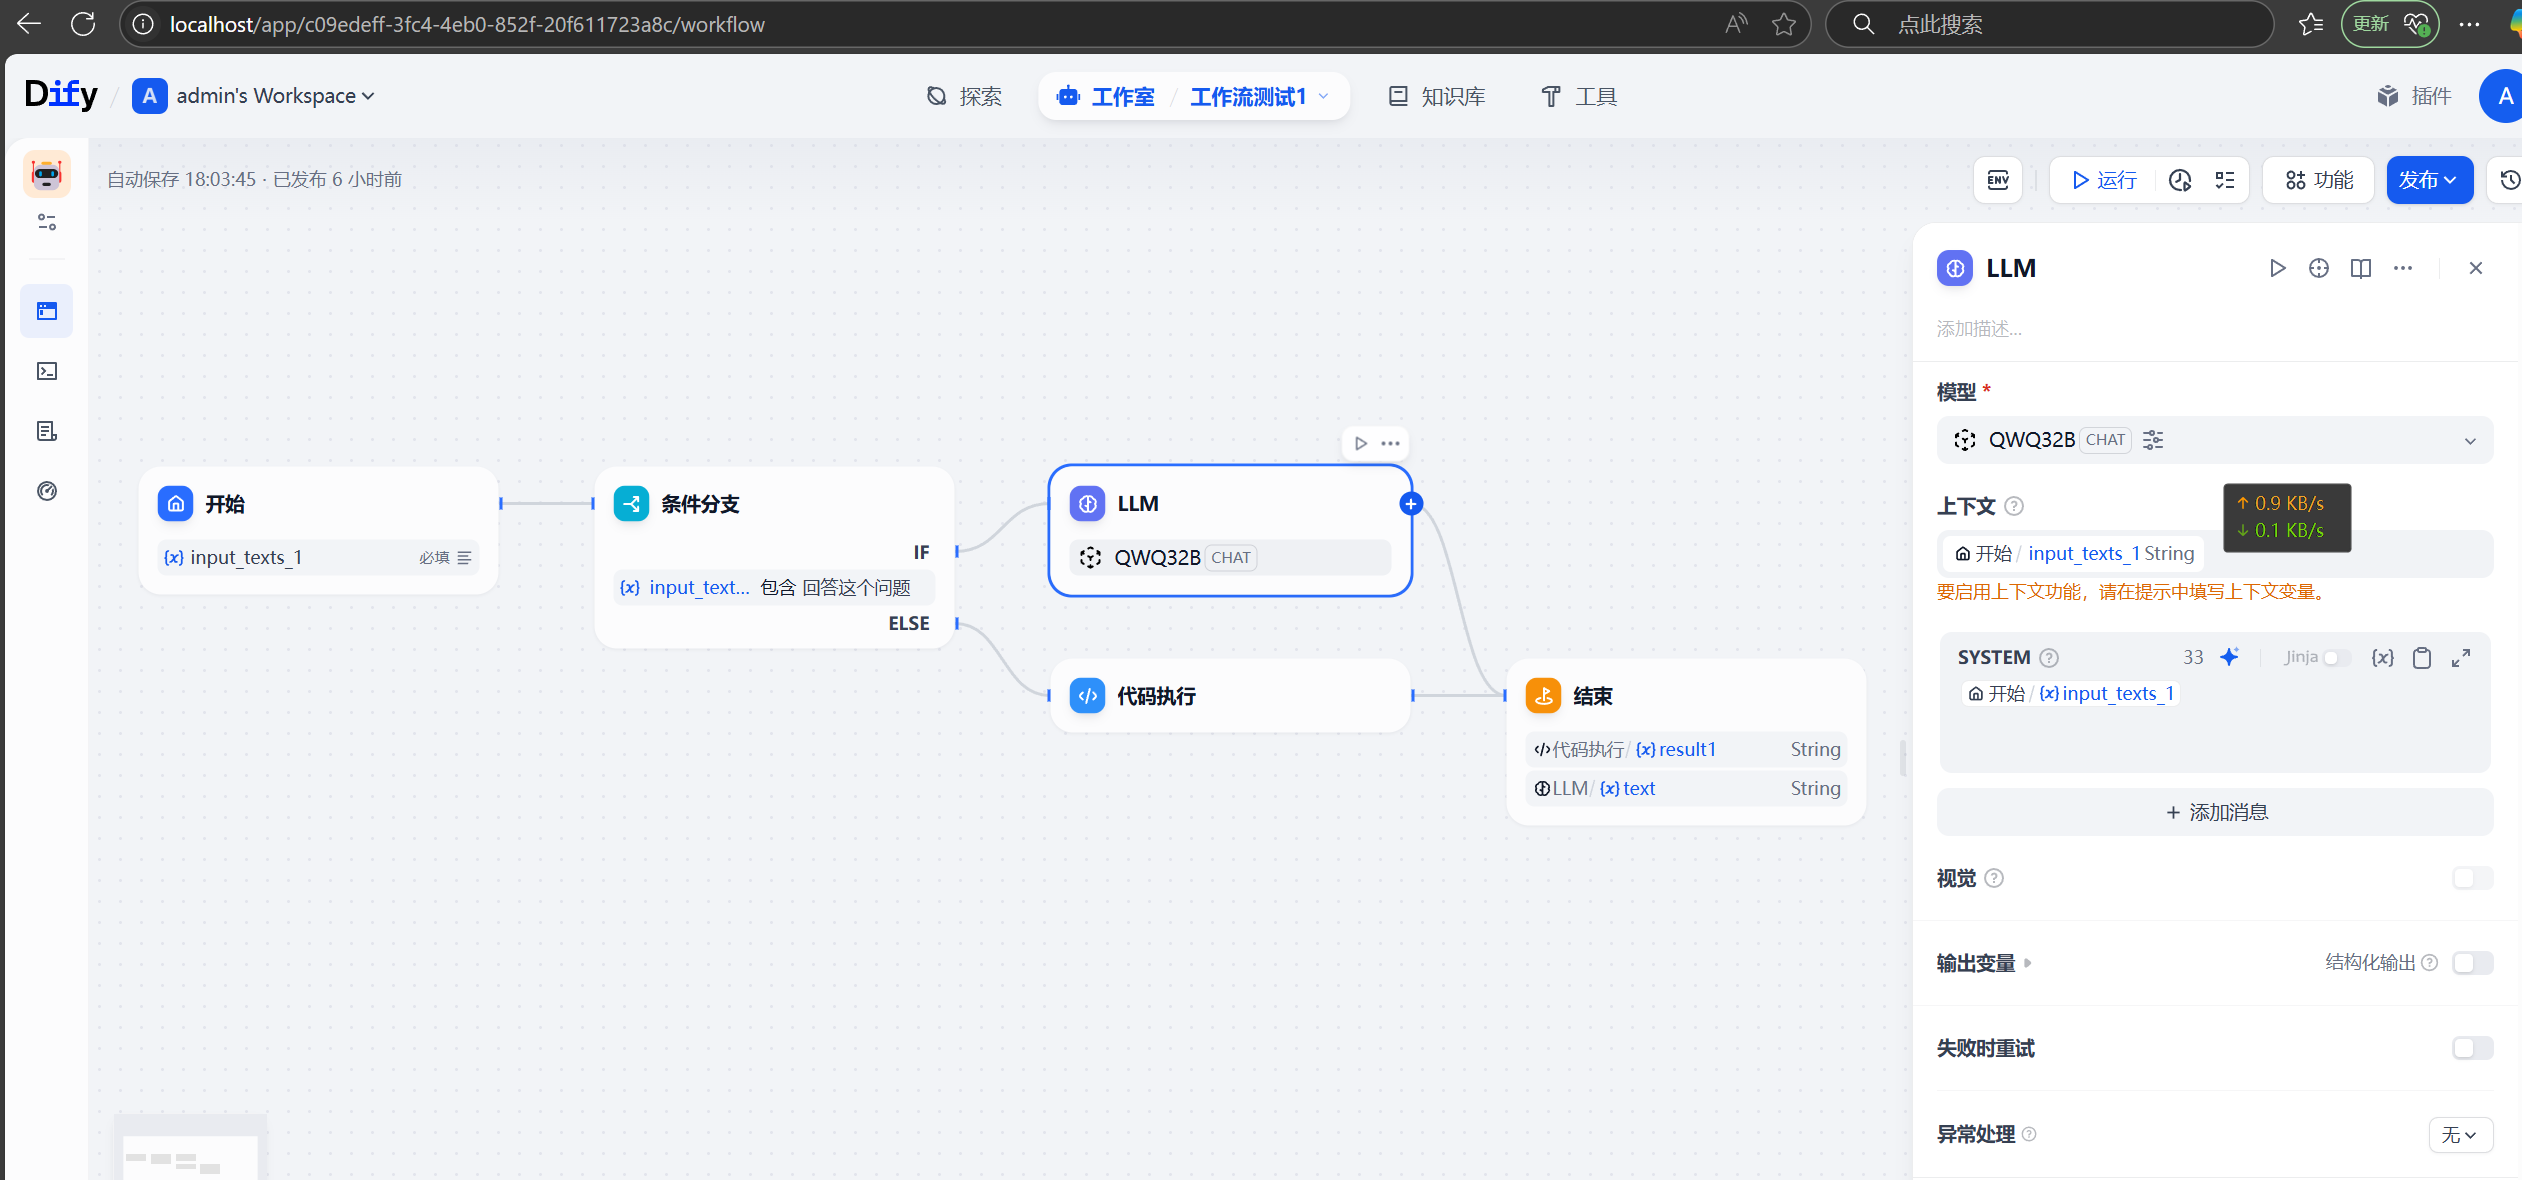
Task: Enable 失败时重试 retry on failure toggle
Action: pyautogui.click(x=2472, y=1048)
